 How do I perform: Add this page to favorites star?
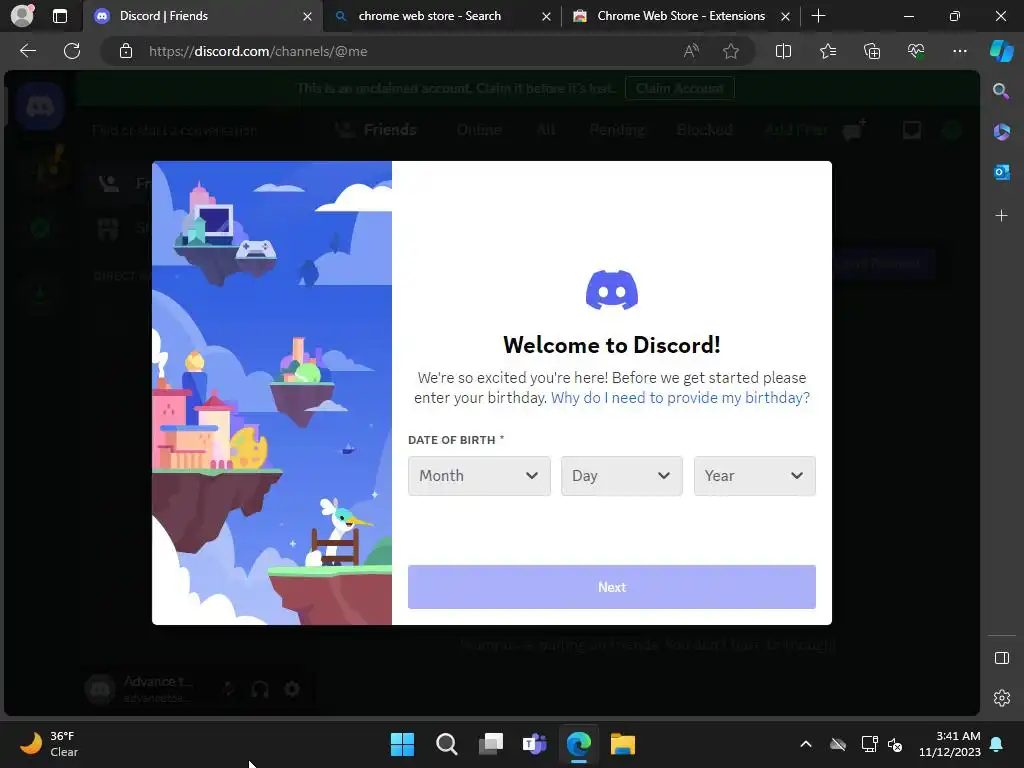pos(731,51)
